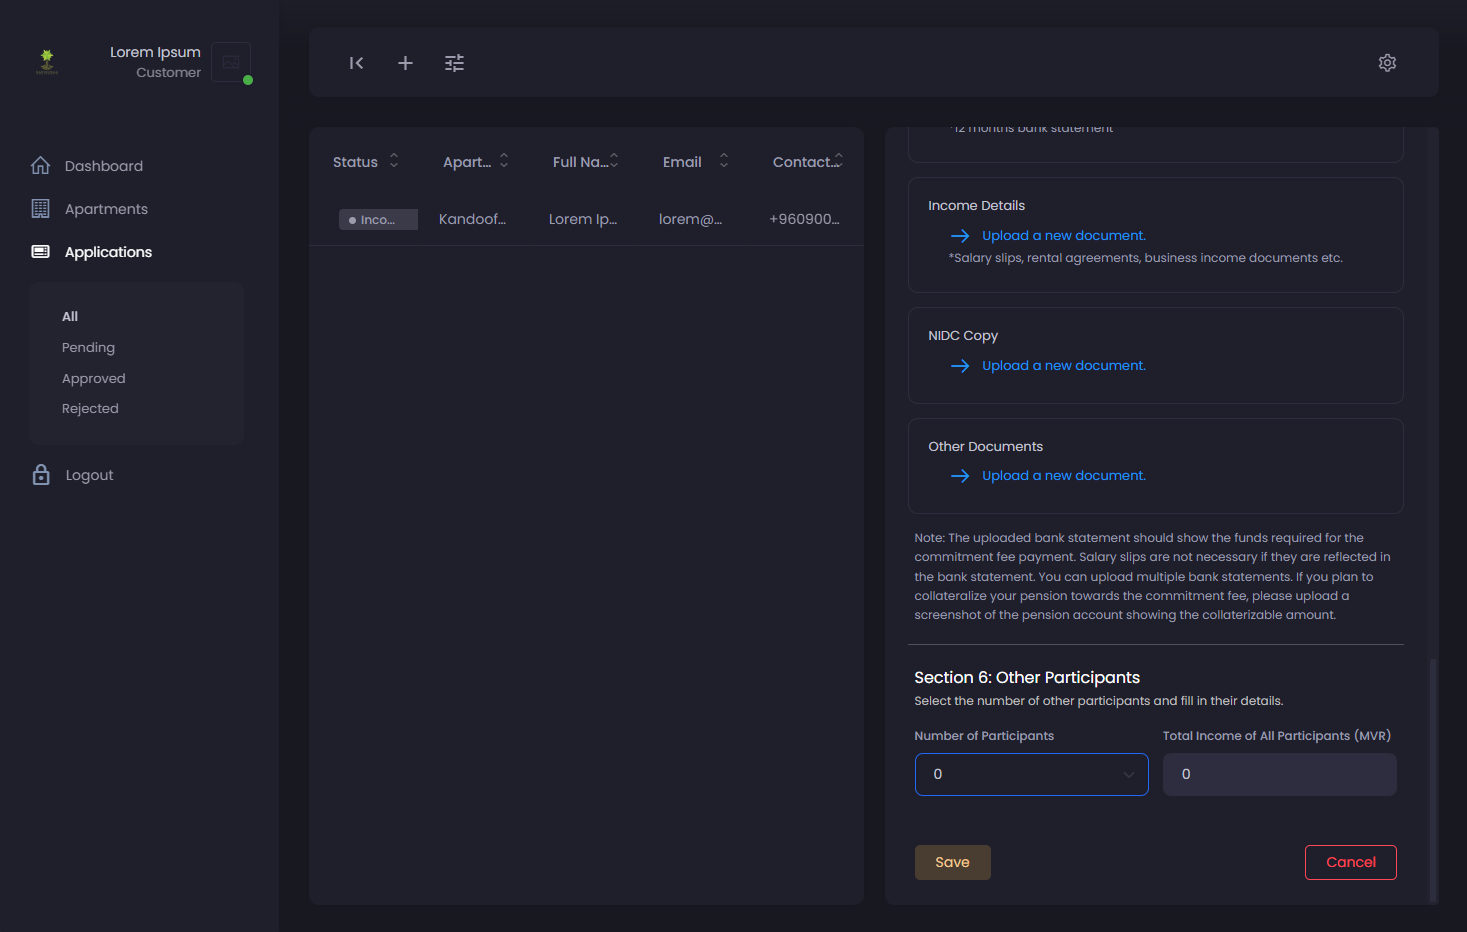Click Section 6: Other Participants heading

1026,677
